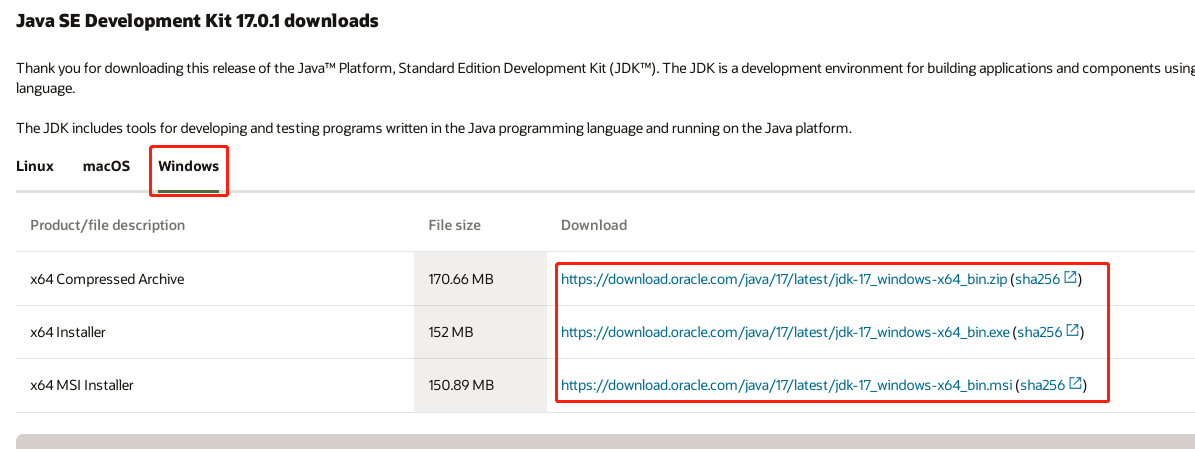This screenshot has height=449, width=1195.
Task: Click the 'Product/file description' column header
Action: point(107,226)
